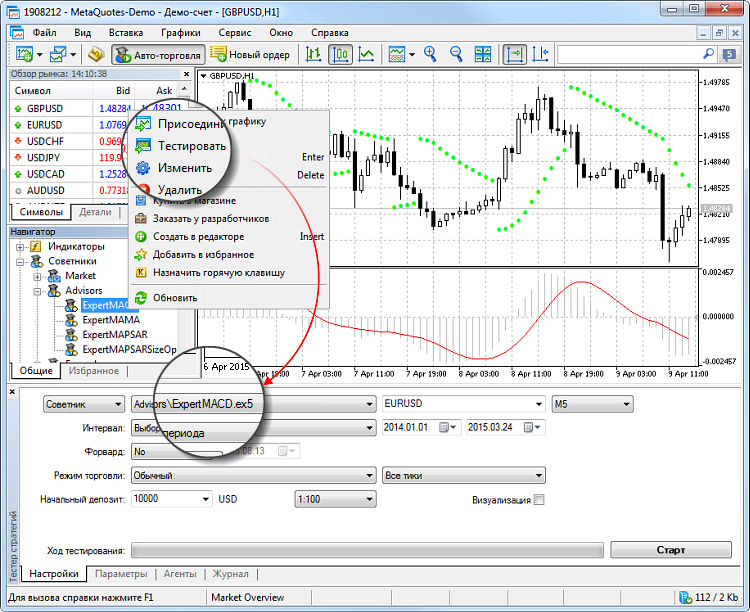Click the zoom out magnifier icon
This screenshot has height=612, width=750.
point(455,54)
